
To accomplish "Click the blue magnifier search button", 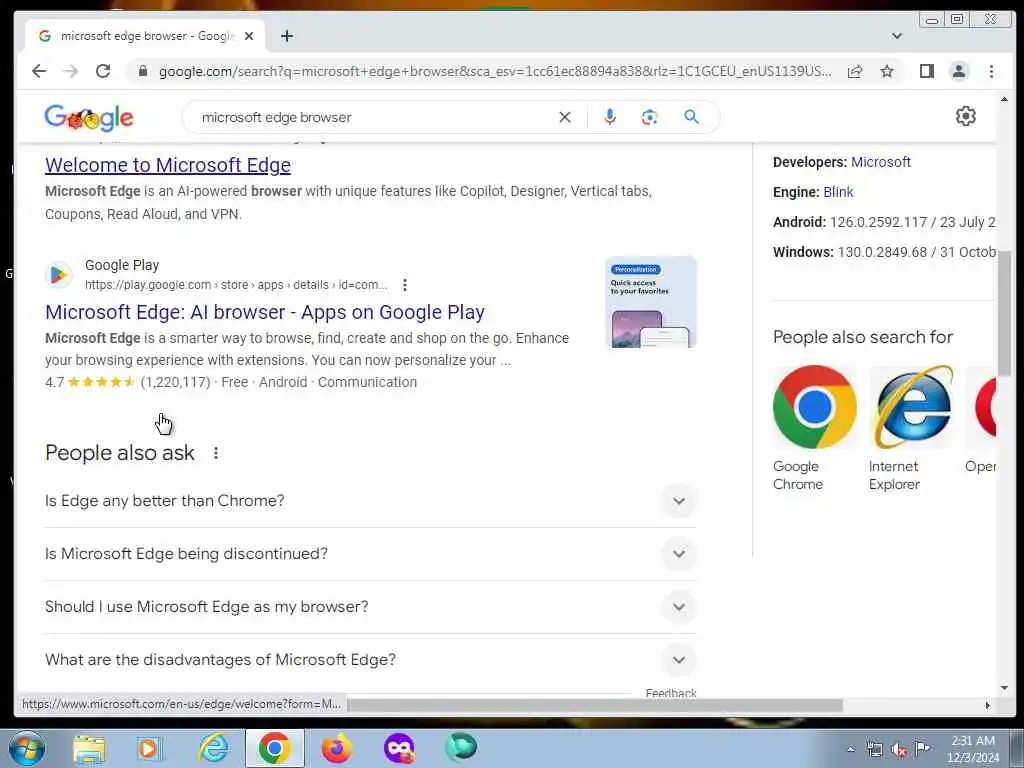I will click(692, 117).
